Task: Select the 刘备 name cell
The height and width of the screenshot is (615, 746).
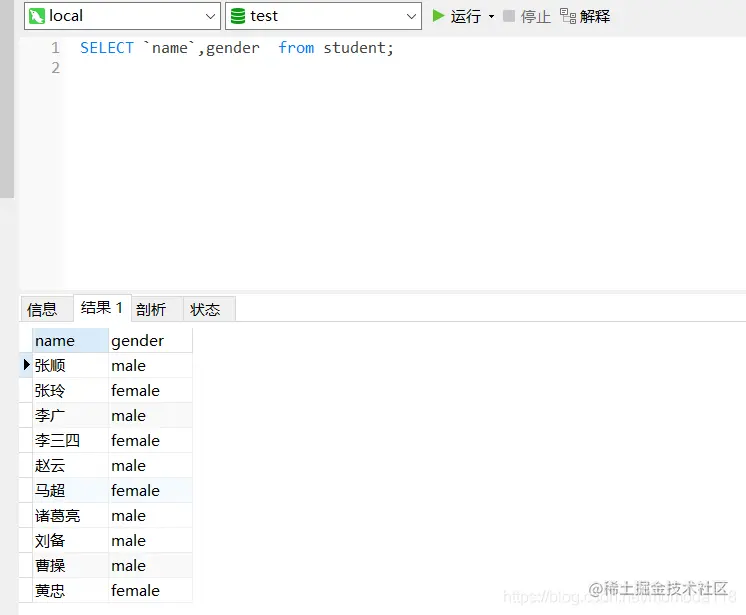Action: pyautogui.click(x=70, y=540)
